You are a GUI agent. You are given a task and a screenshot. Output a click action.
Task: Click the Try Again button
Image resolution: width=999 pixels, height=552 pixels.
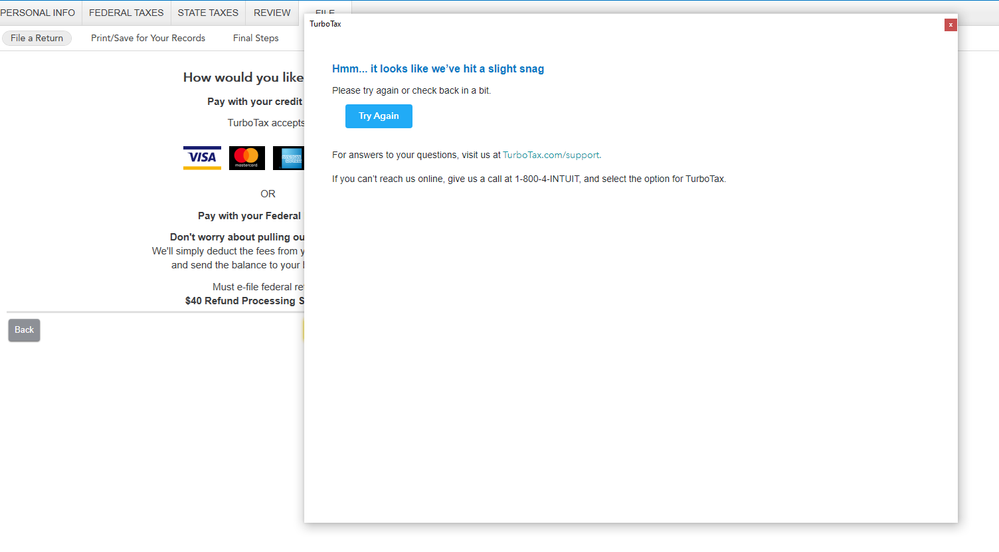[x=378, y=116]
